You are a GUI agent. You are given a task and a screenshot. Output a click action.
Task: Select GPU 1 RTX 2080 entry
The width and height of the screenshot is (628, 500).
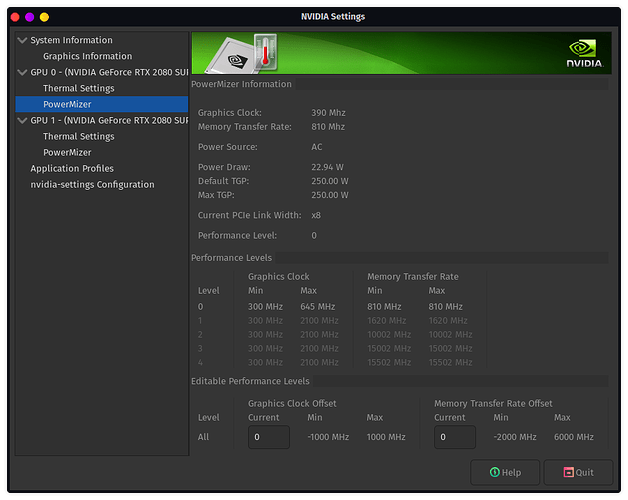point(109,120)
